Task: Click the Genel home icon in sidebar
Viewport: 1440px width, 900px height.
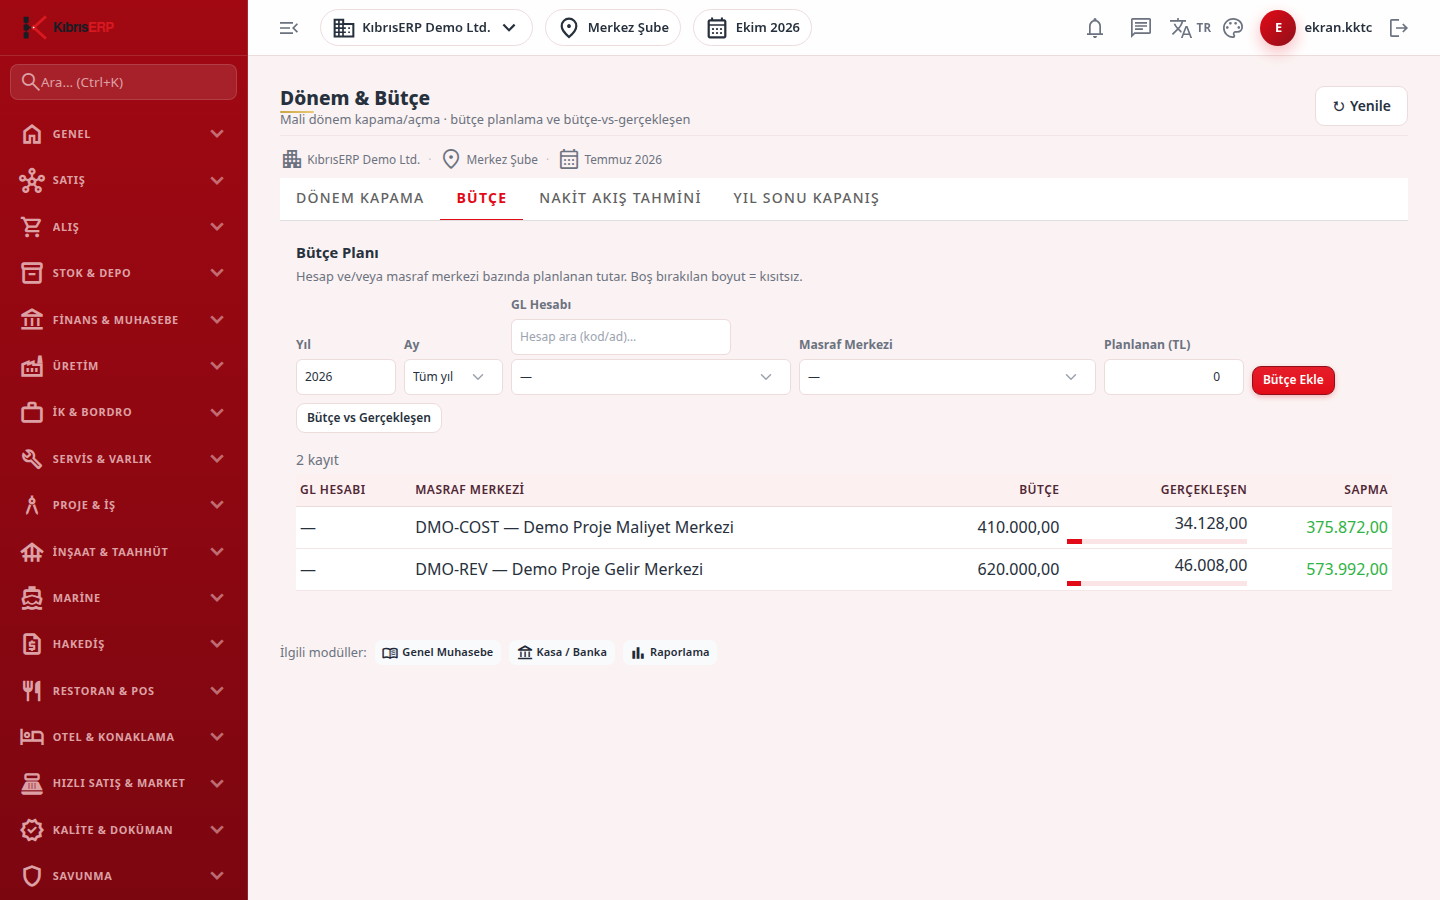Action: (32, 134)
